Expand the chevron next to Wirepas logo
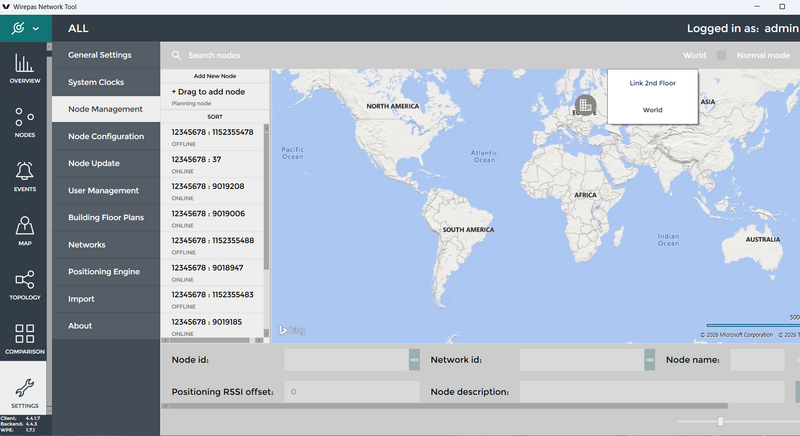This screenshot has width=800, height=436. [x=36, y=29]
